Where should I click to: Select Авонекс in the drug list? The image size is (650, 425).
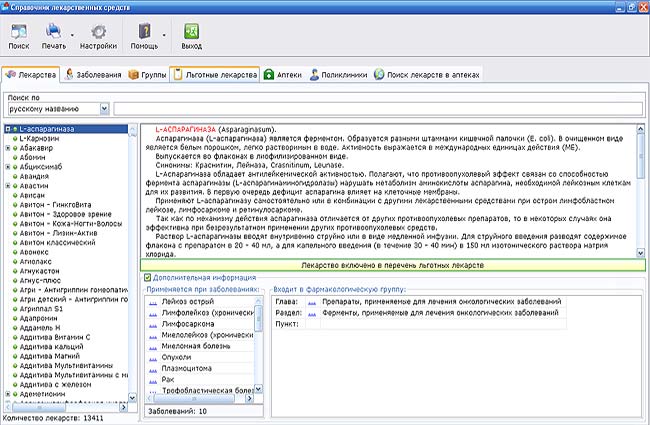tap(34, 252)
